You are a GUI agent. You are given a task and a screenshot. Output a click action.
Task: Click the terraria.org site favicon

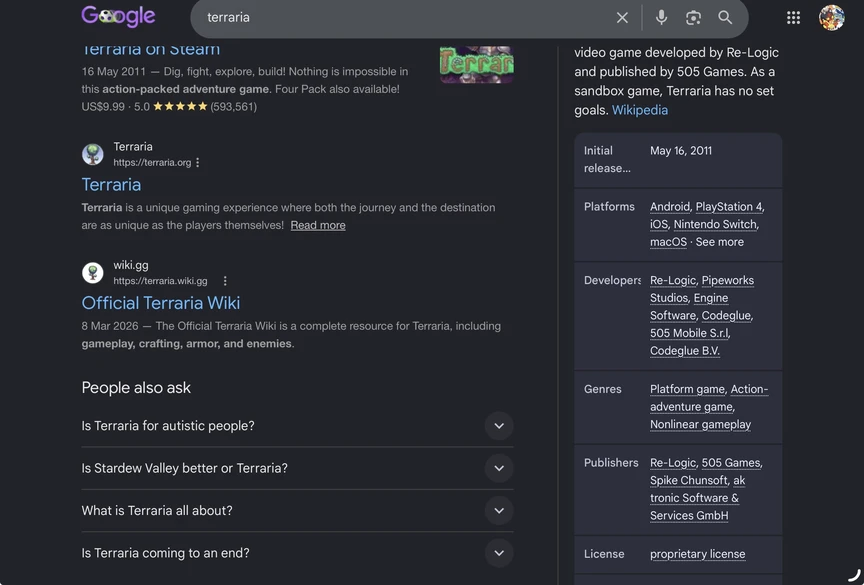(93, 154)
